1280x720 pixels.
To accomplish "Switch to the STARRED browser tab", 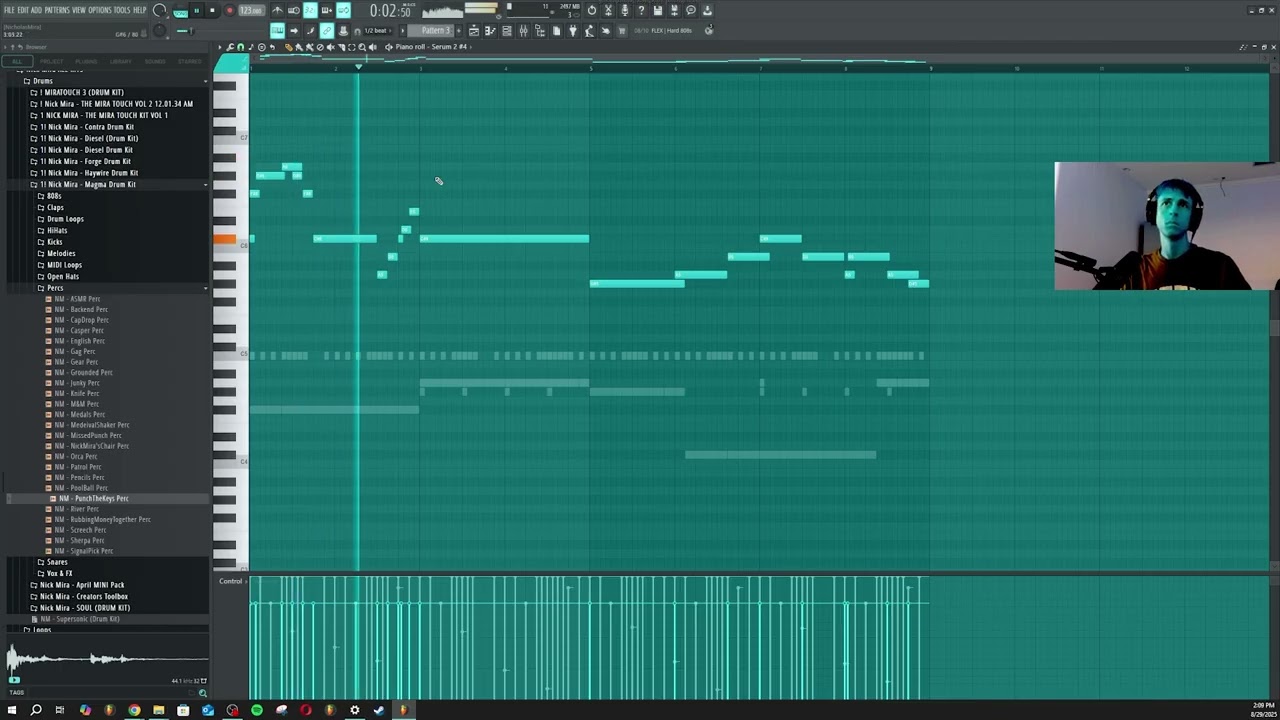I will (189, 61).
